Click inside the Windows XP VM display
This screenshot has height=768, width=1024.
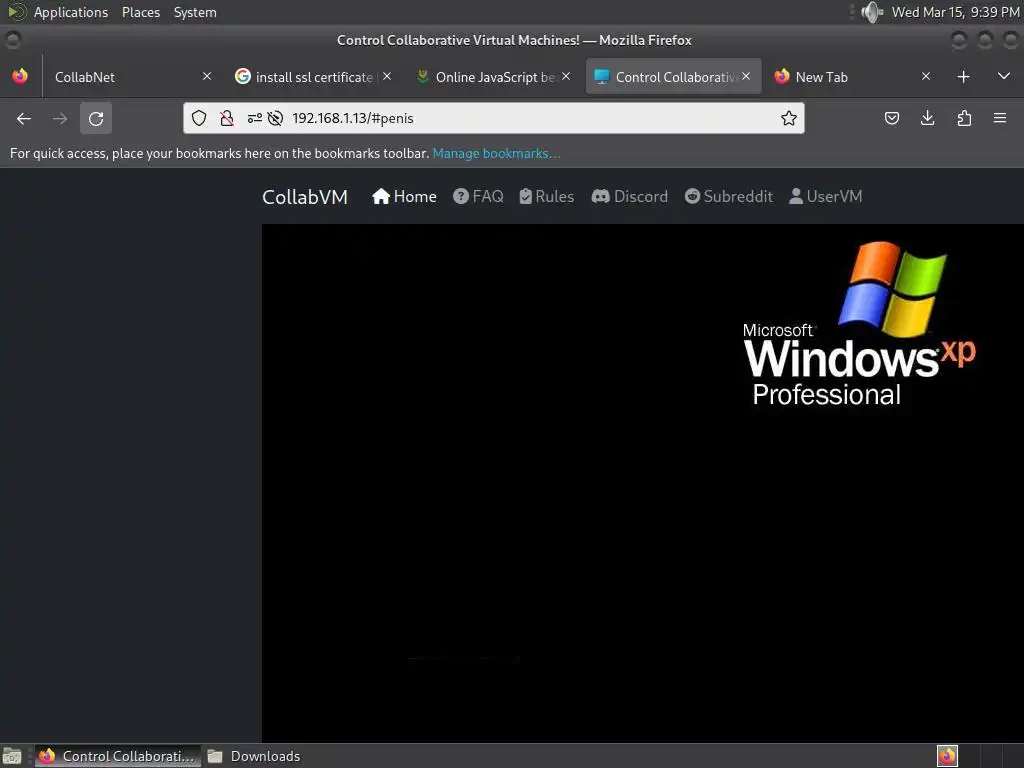coord(643,483)
